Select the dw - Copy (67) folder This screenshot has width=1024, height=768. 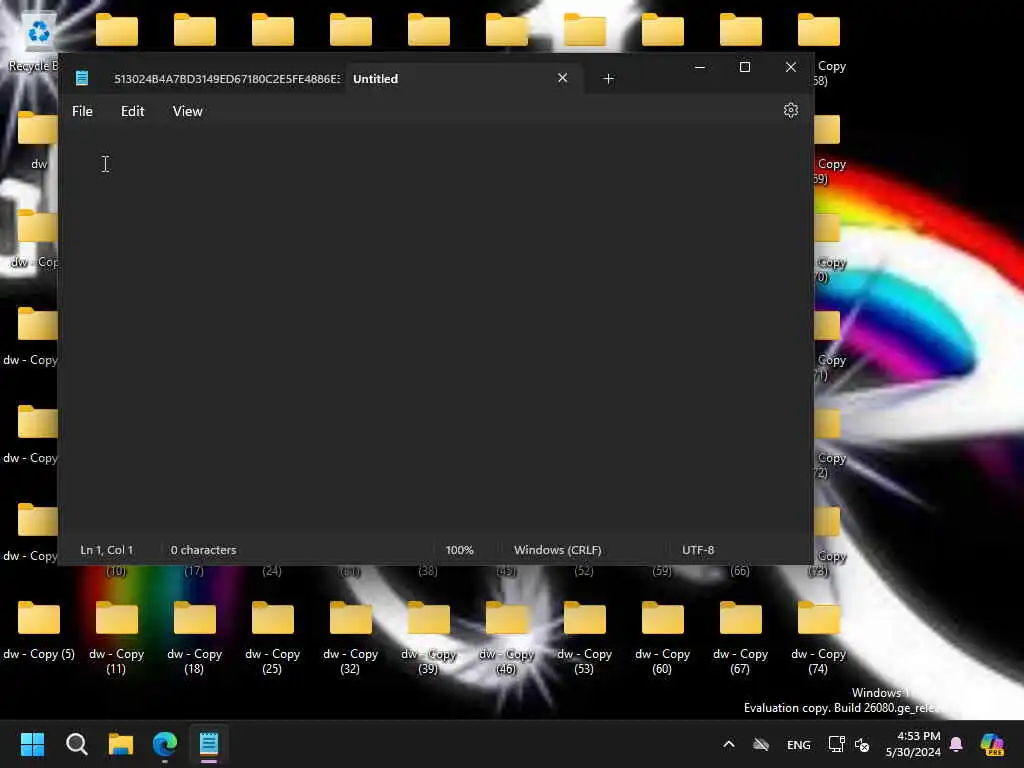pos(740,638)
